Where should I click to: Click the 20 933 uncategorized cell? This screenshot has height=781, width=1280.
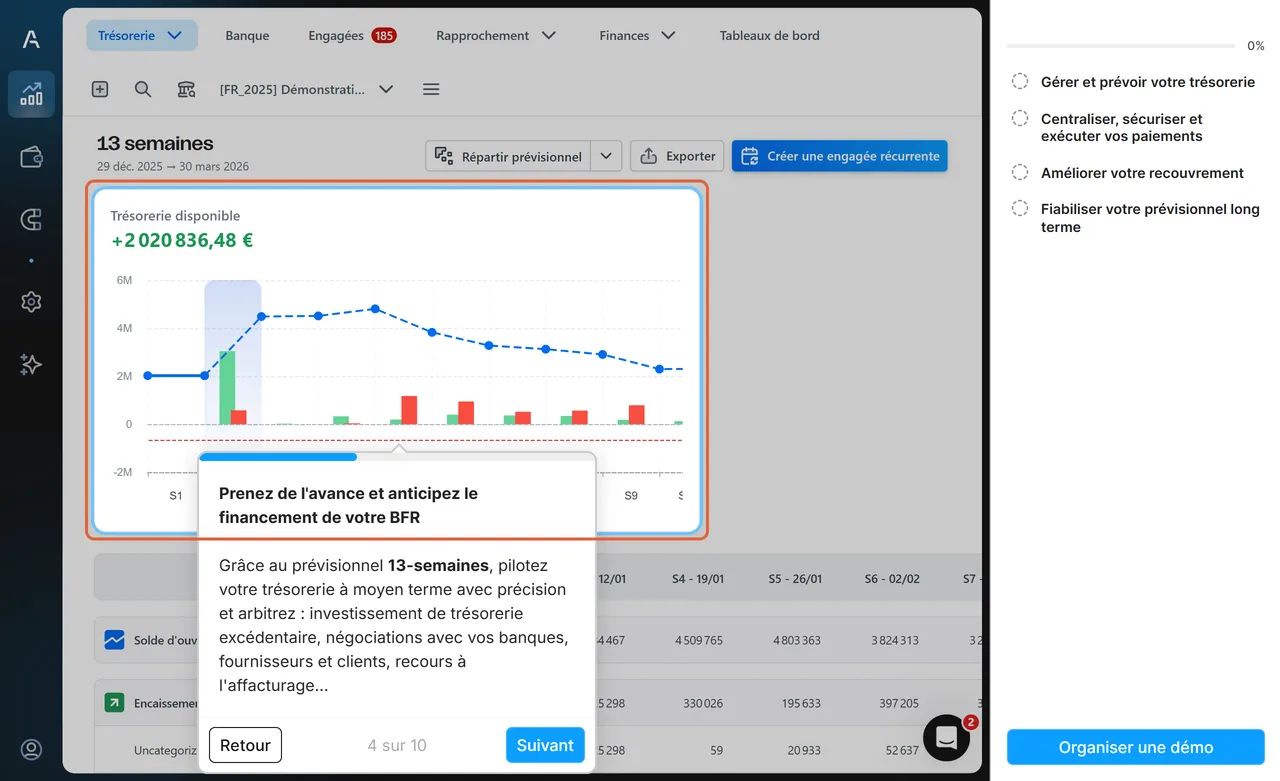(804, 750)
